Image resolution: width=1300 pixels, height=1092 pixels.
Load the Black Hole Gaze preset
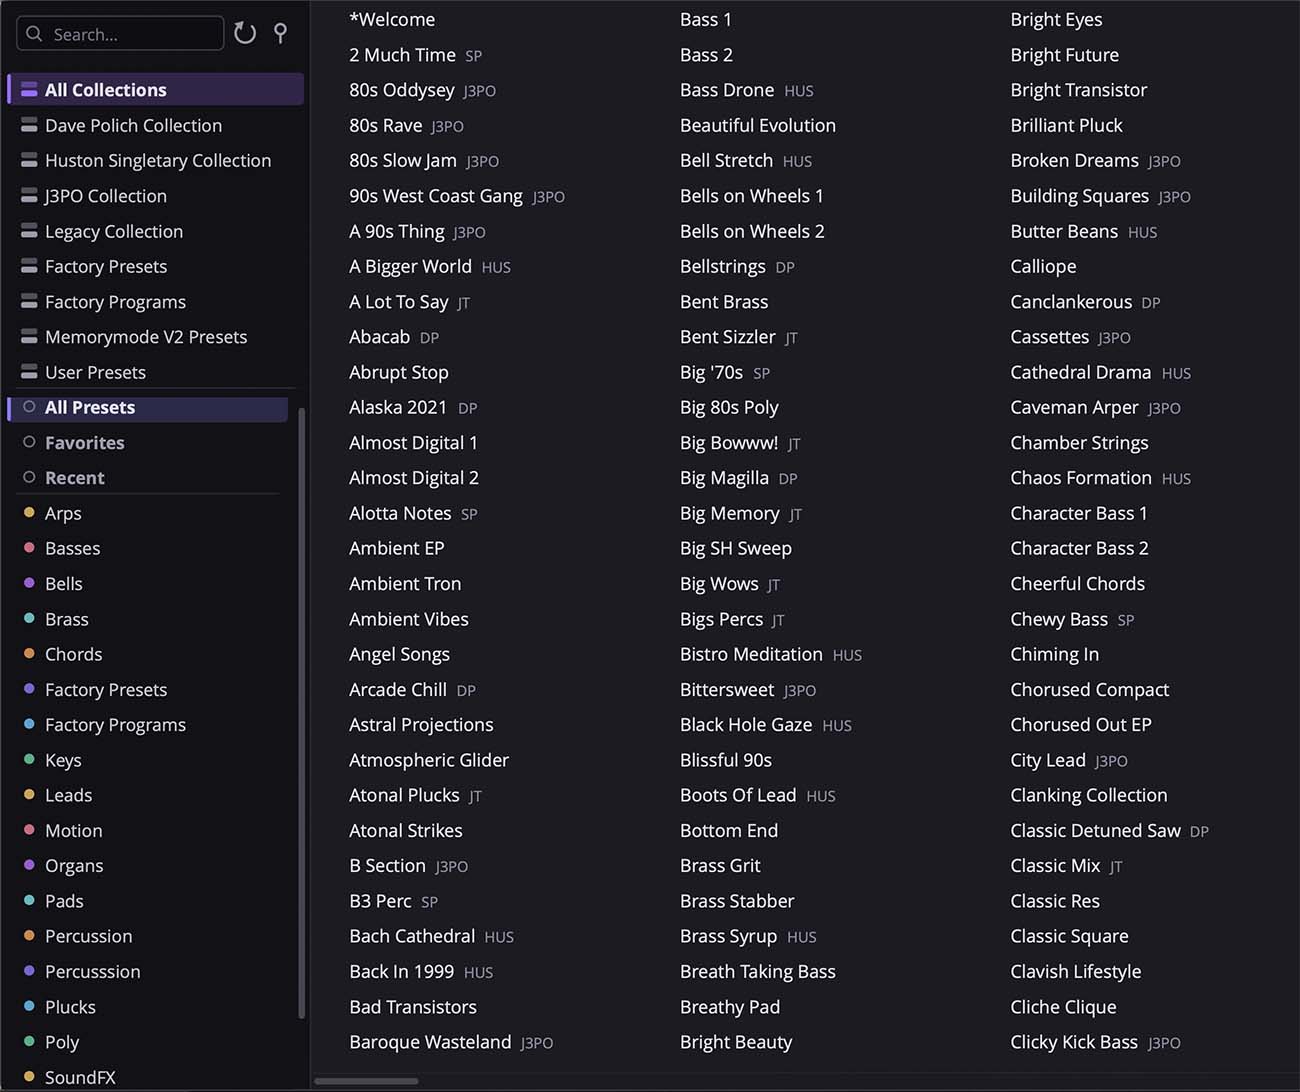pyautogui.click(x=746, y=724)
